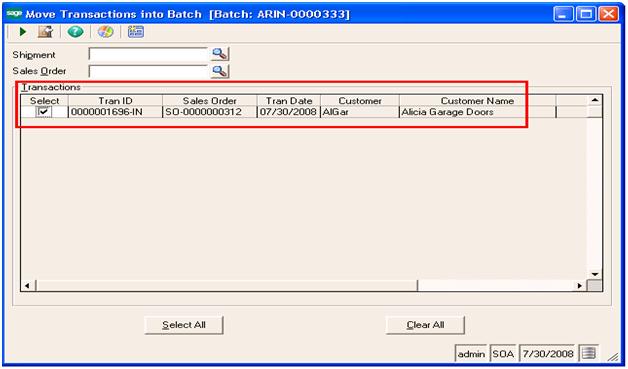Click the Tran Date column header
This screenshot has height=369, width=628.
pyautogui.click(x=289, y=101)
